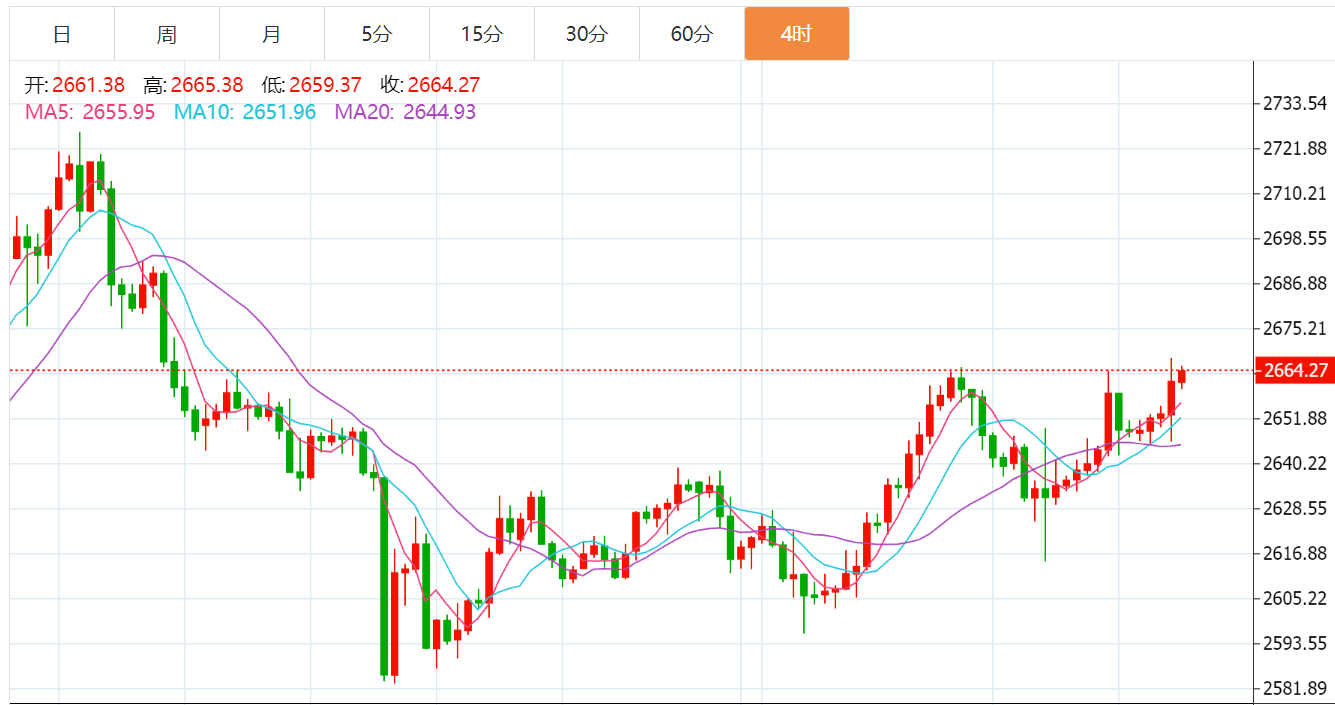Click the 2733.54 price axis label
The height and width of the screenshot is (705, 1335).
(x=1295, y=104)
